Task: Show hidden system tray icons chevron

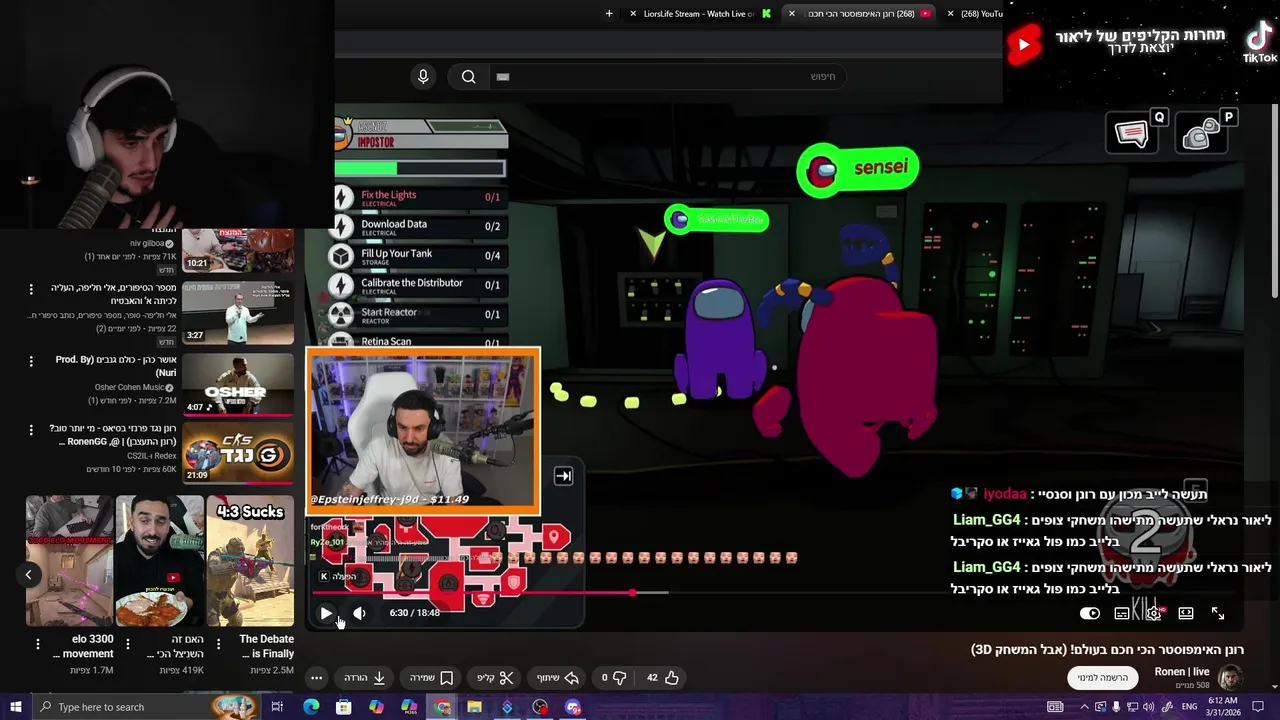Action: [x=1085, y=707]
